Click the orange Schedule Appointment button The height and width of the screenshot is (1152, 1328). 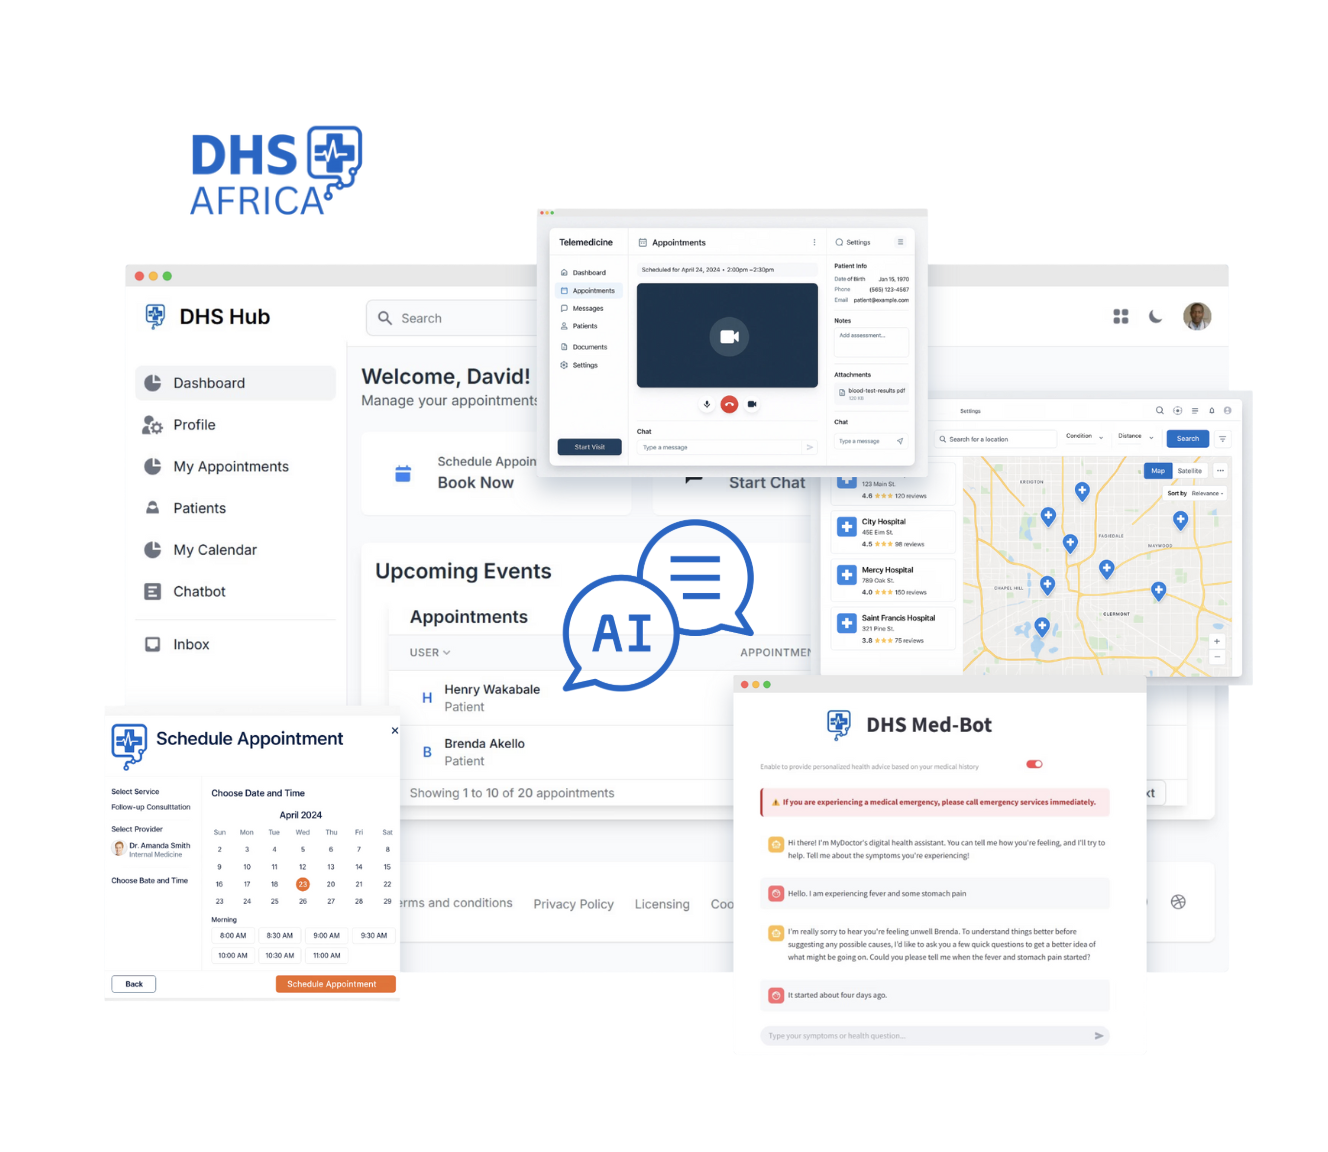coord(335,984)
